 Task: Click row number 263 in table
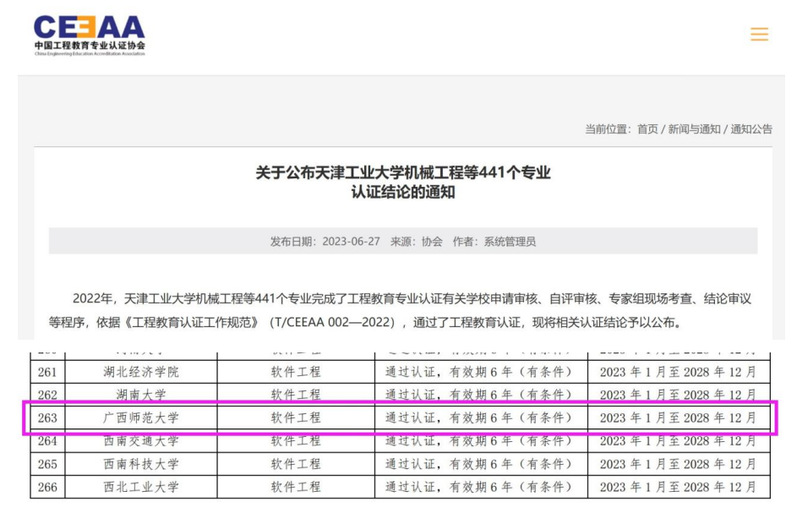tap(47, 417)
